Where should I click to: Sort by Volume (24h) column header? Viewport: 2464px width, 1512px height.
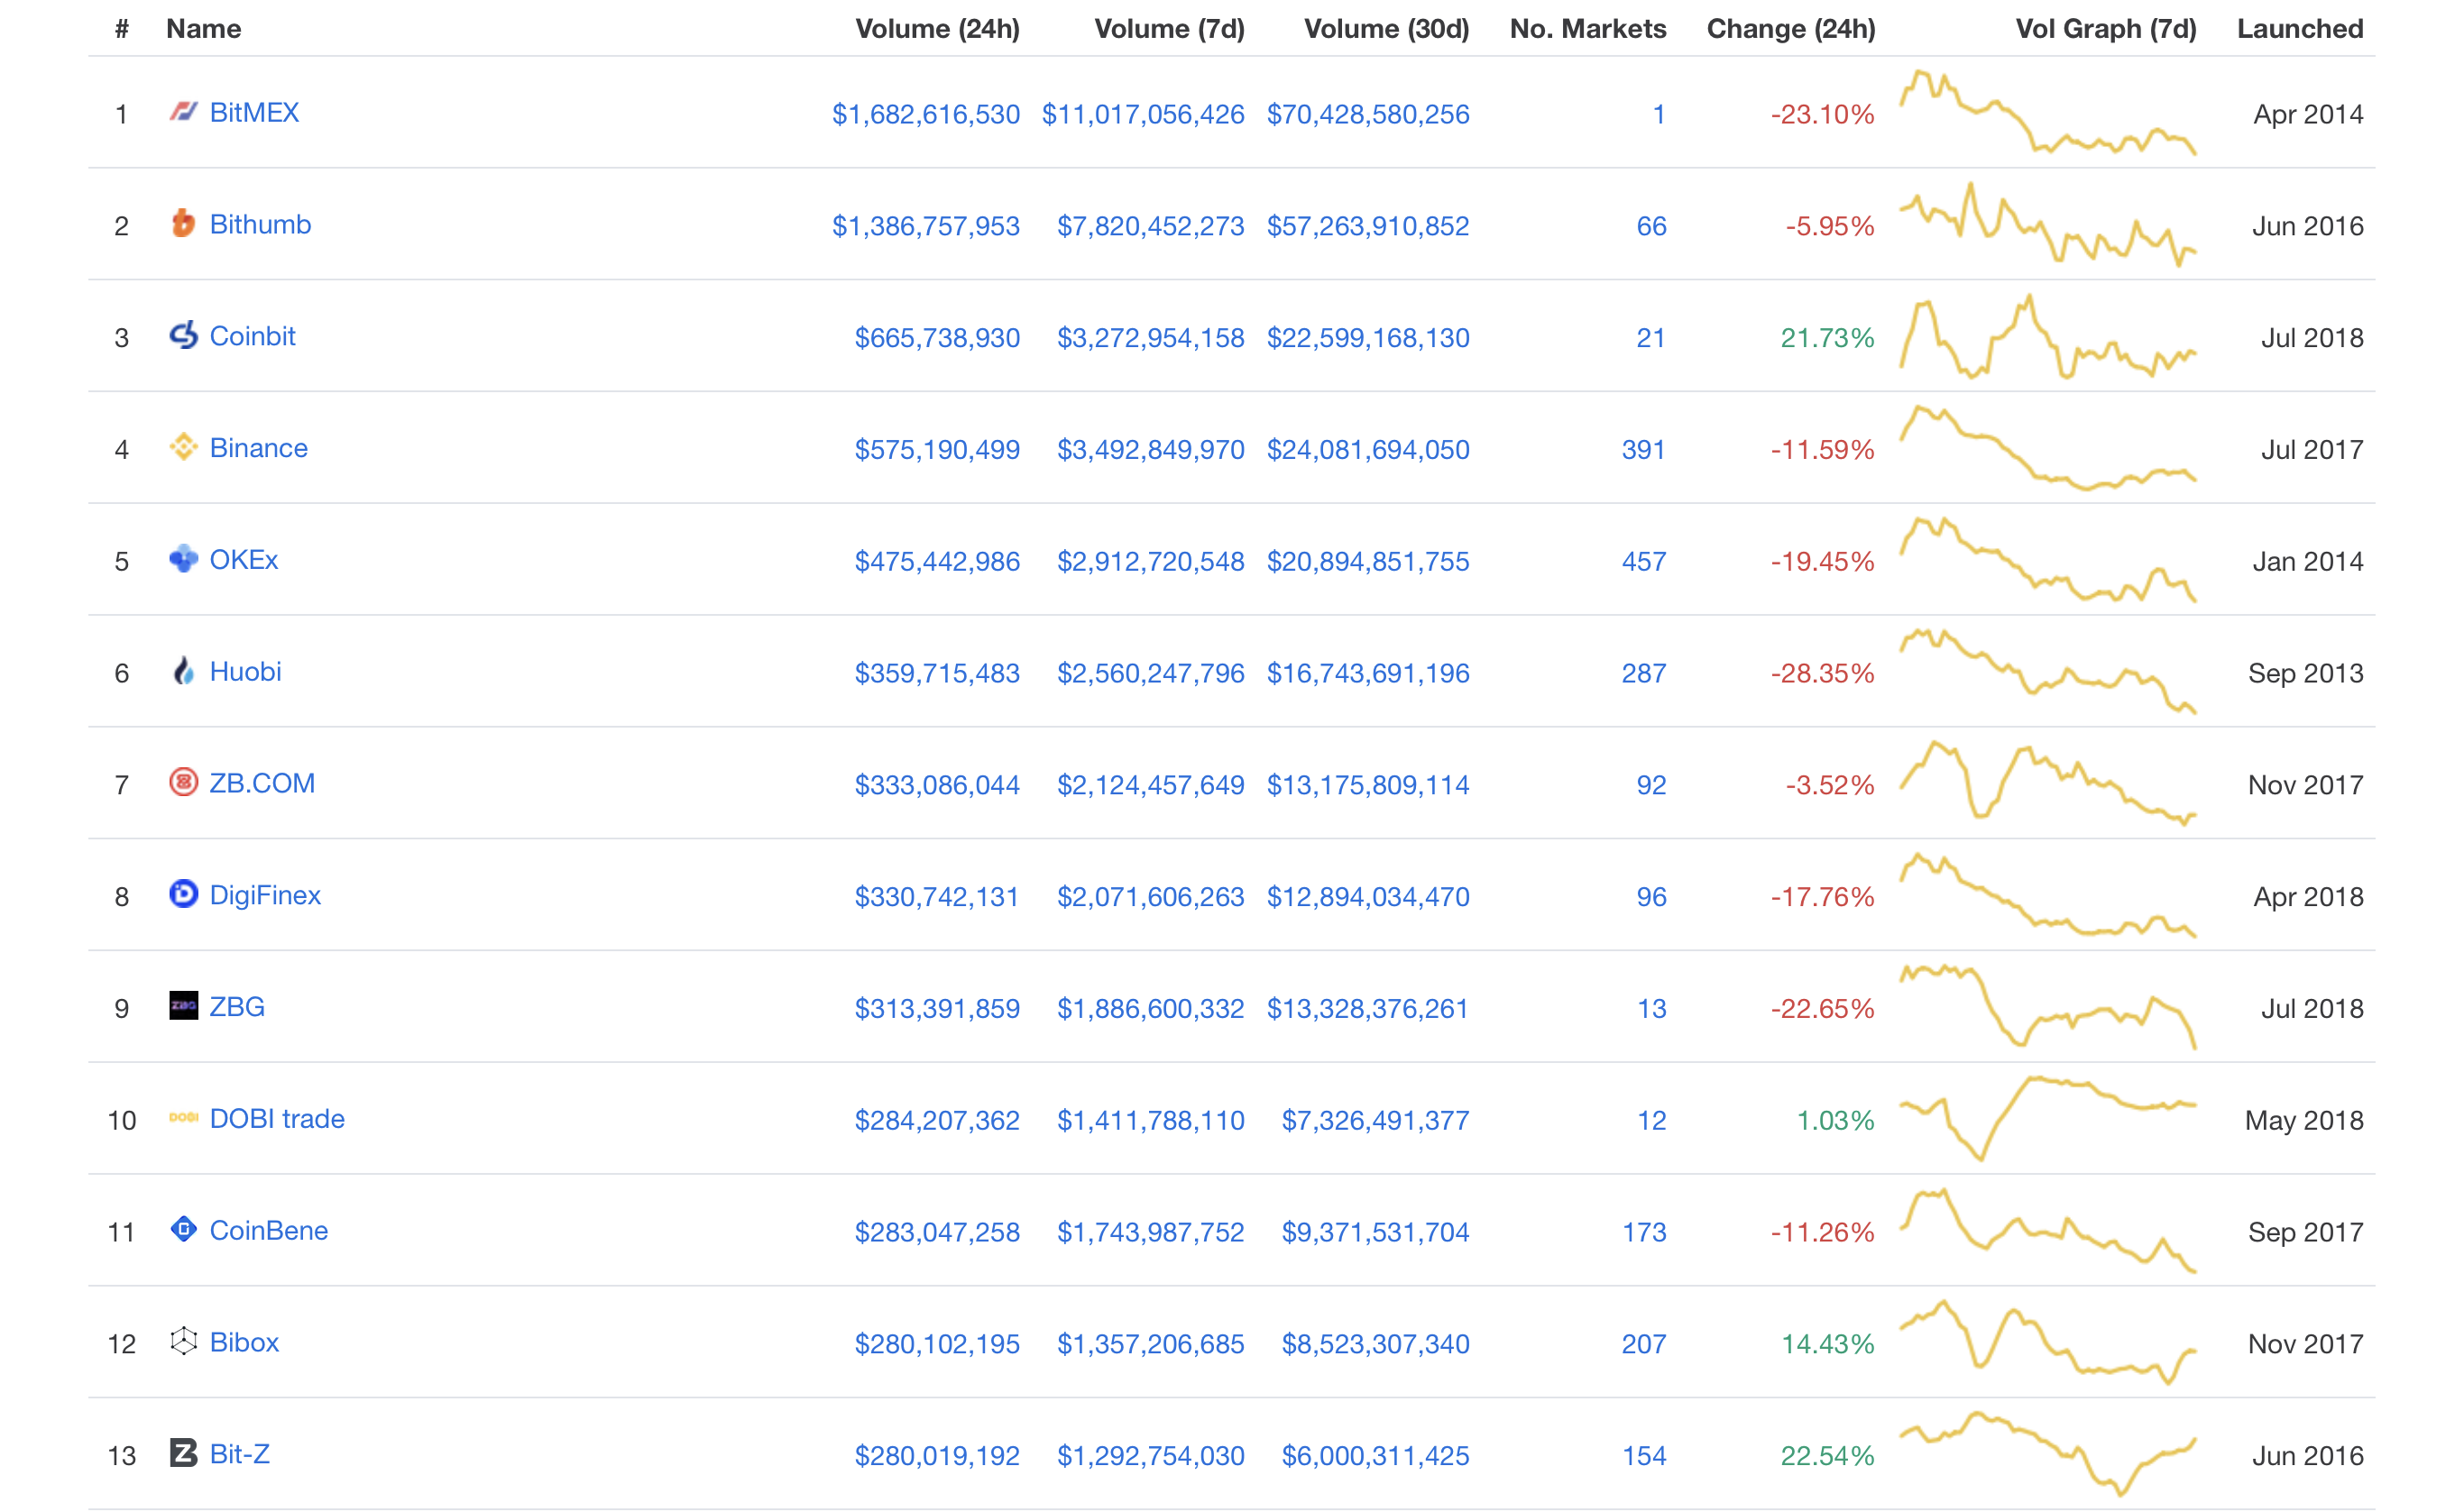(937, 29)
